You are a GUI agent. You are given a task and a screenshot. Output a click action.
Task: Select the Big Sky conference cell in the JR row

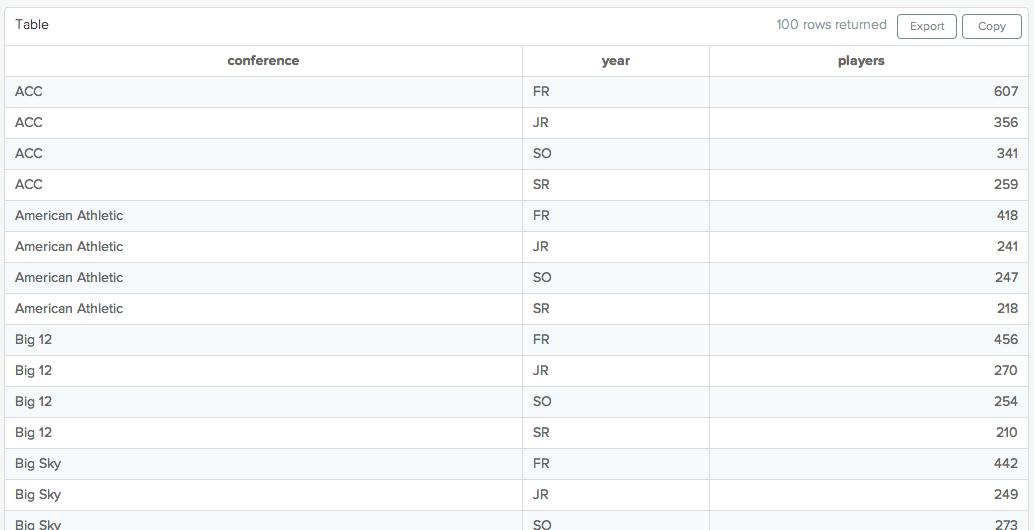pos(38,495)
